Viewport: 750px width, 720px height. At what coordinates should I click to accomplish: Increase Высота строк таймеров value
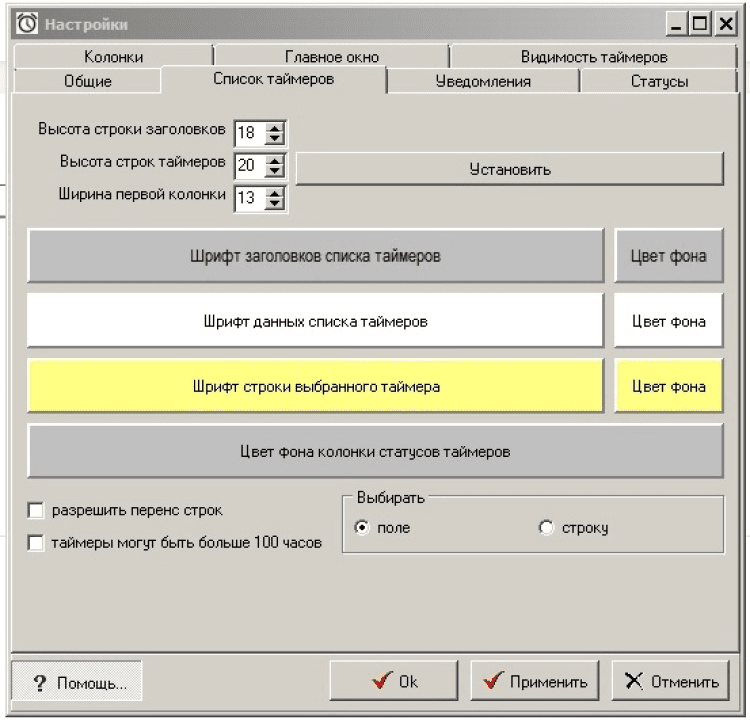click(x=275, y=160)
